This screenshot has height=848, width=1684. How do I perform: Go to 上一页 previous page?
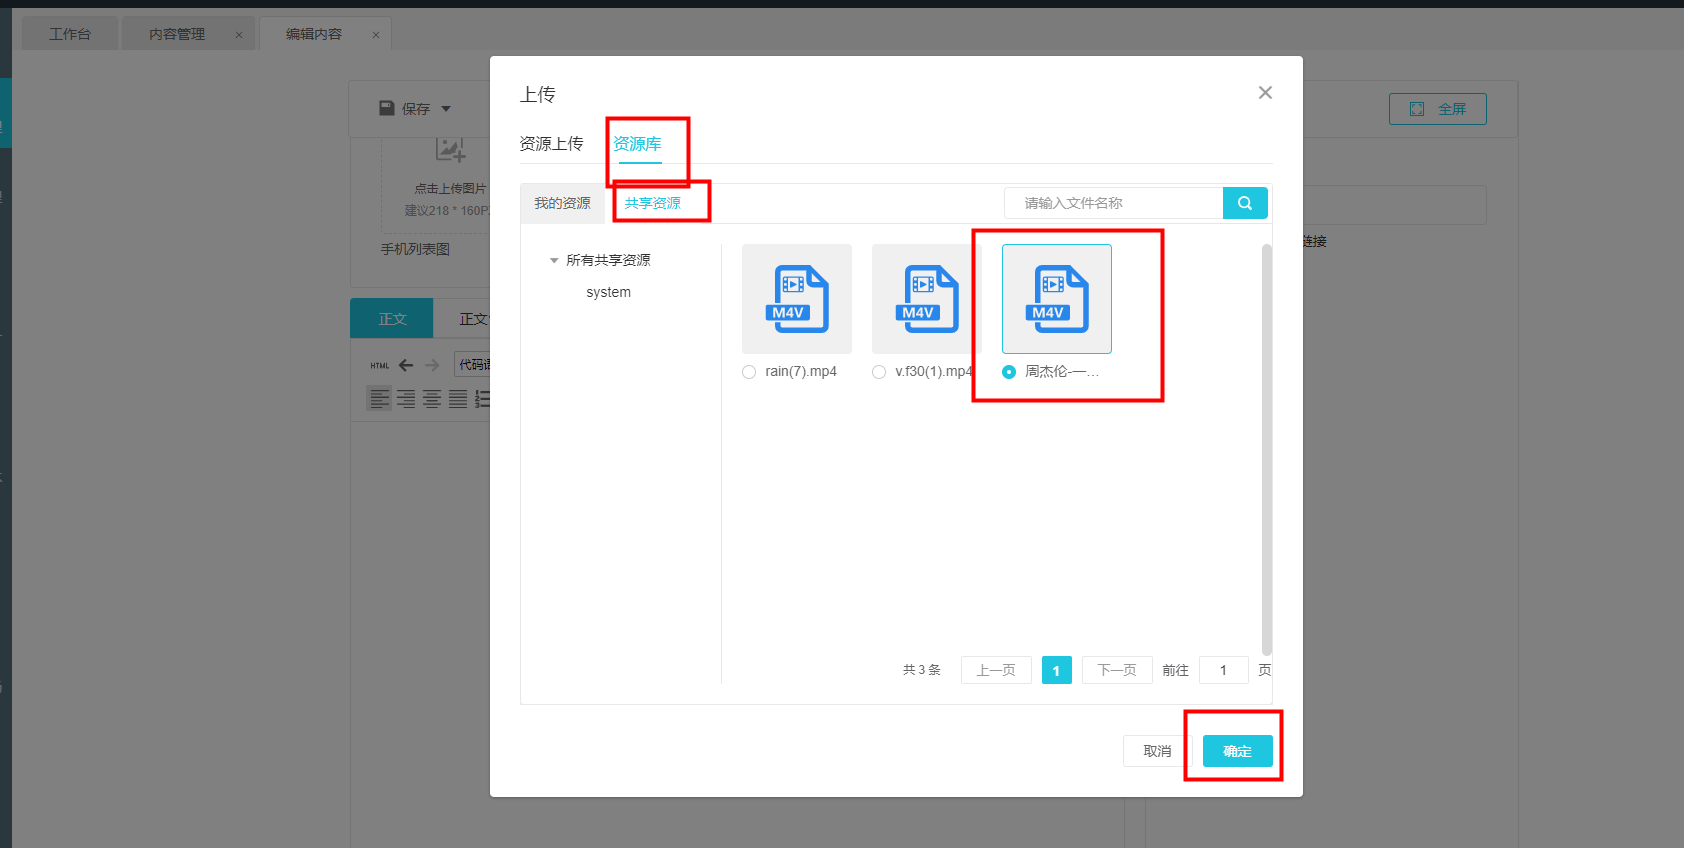996,670
